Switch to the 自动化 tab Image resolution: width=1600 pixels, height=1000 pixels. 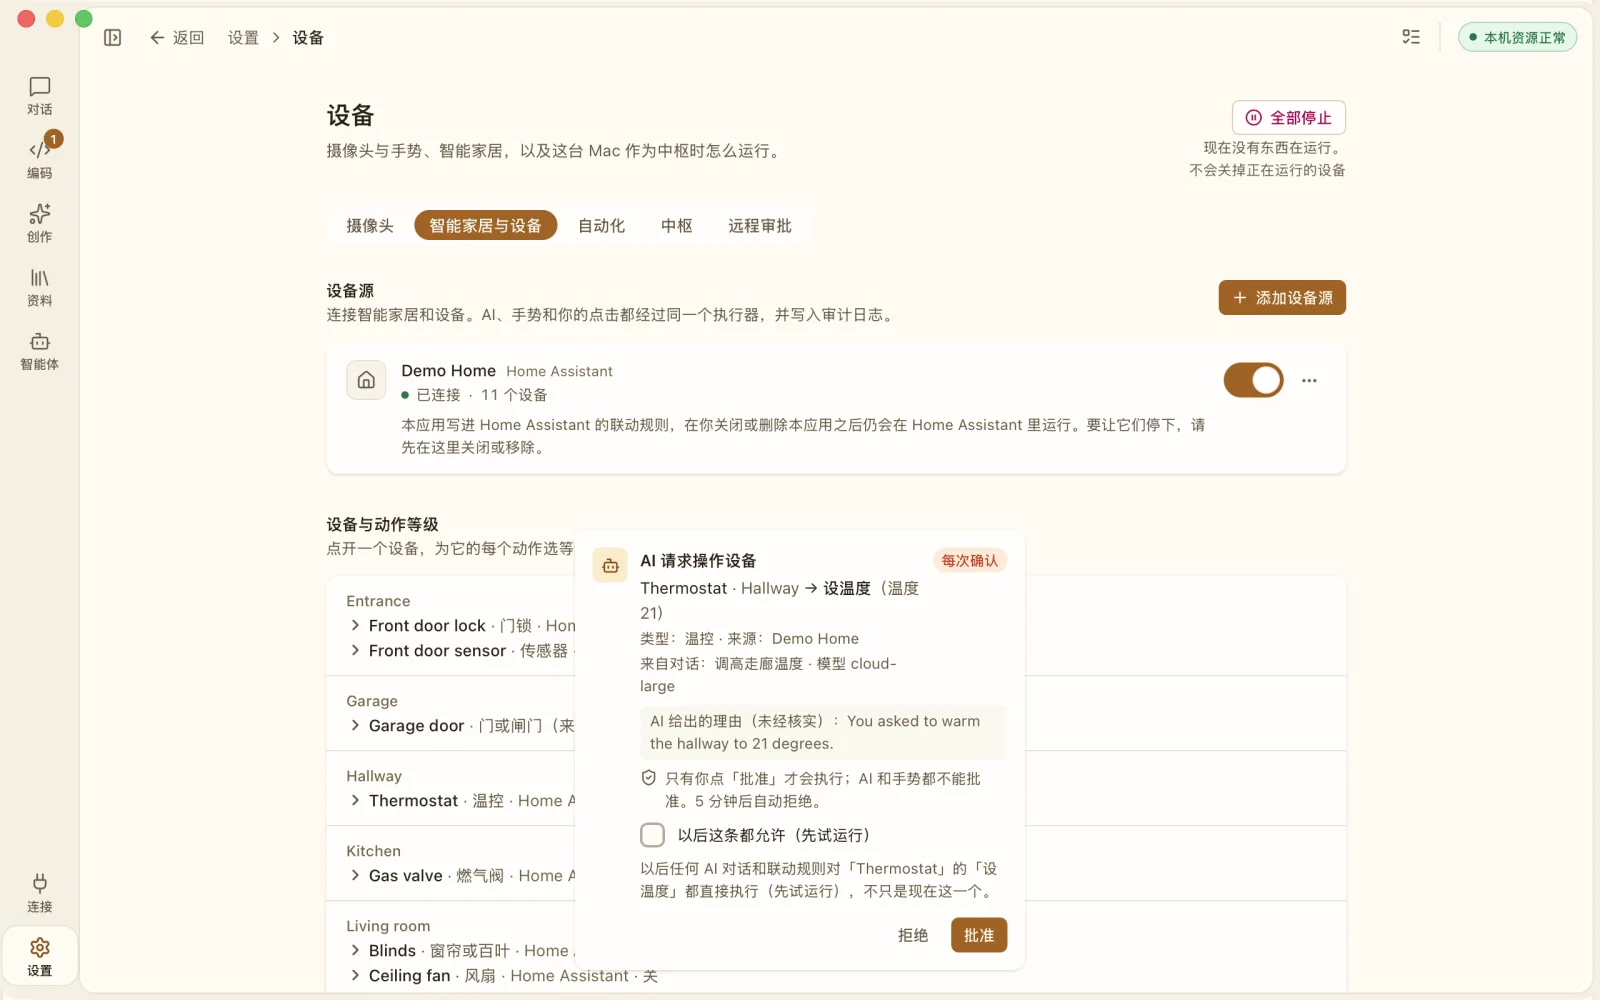tap(601, 226)
